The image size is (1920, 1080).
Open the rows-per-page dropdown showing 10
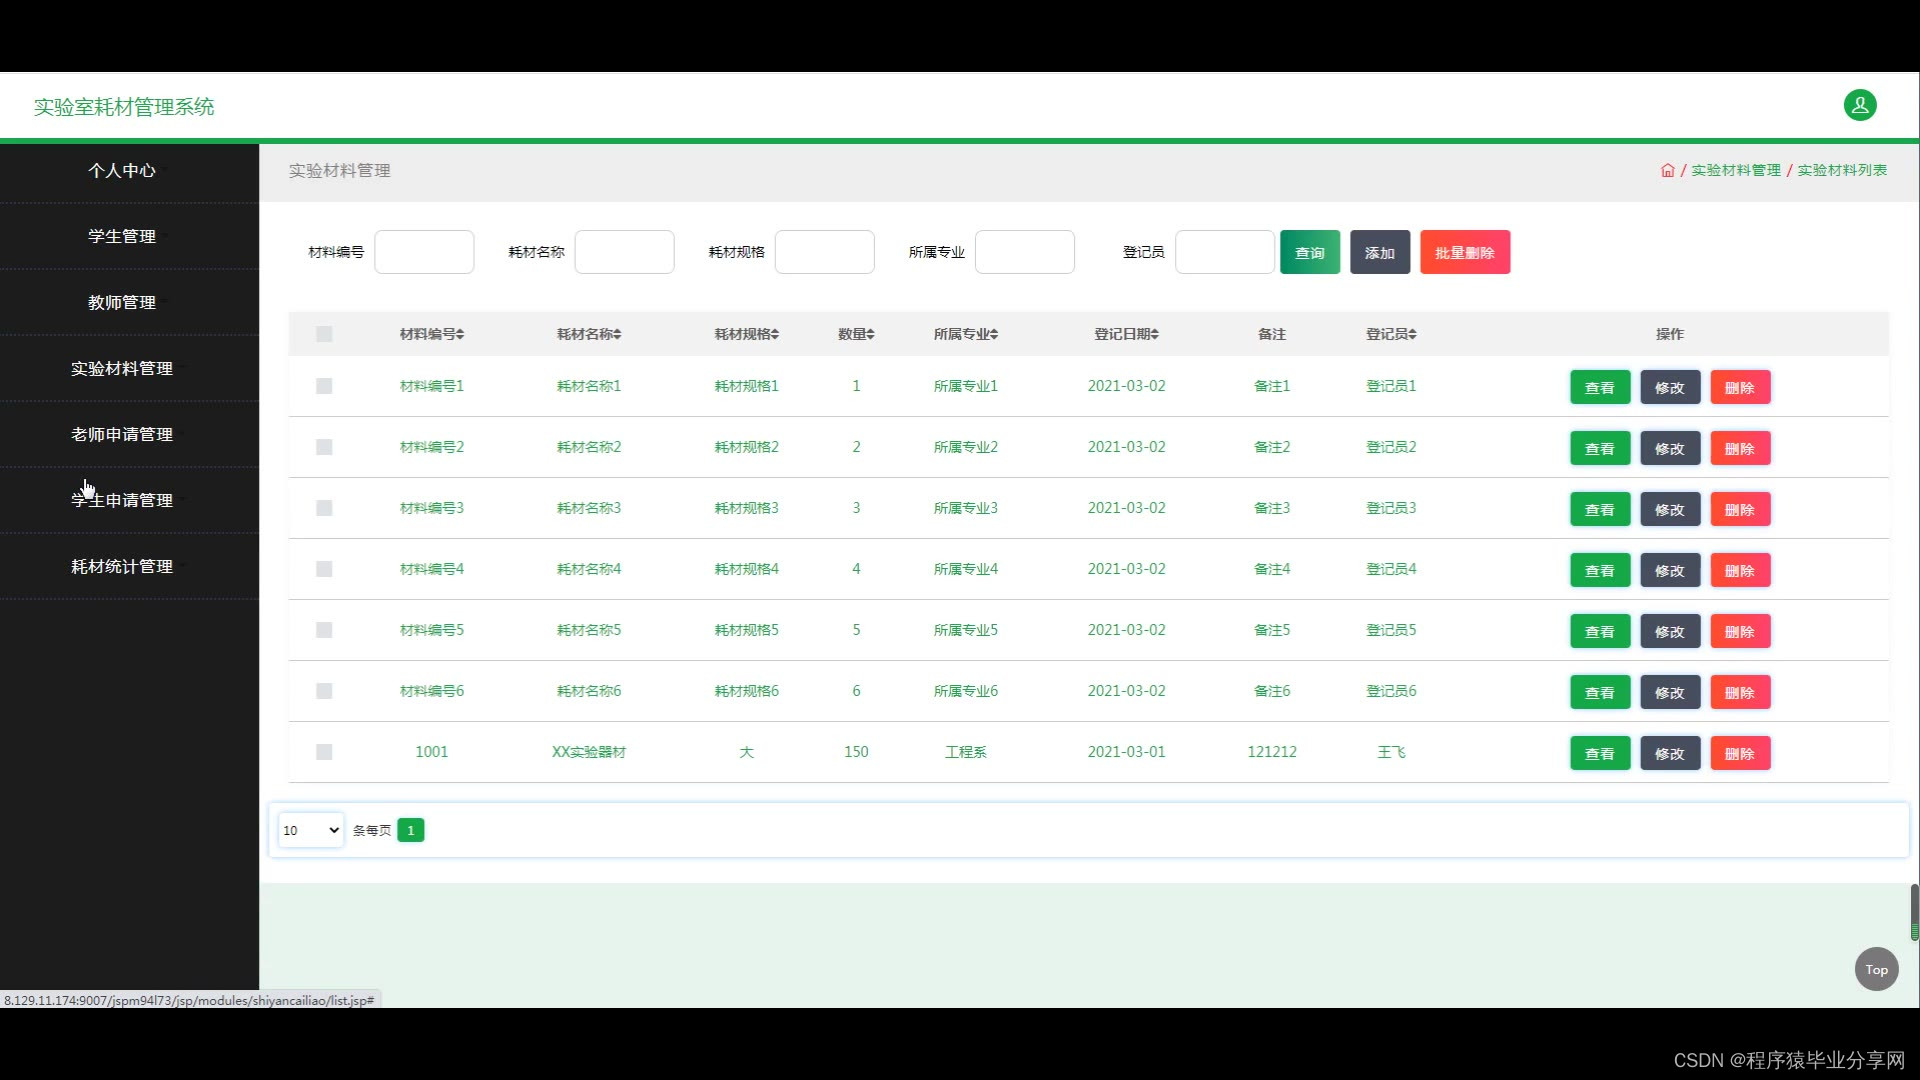coord(310,830)
